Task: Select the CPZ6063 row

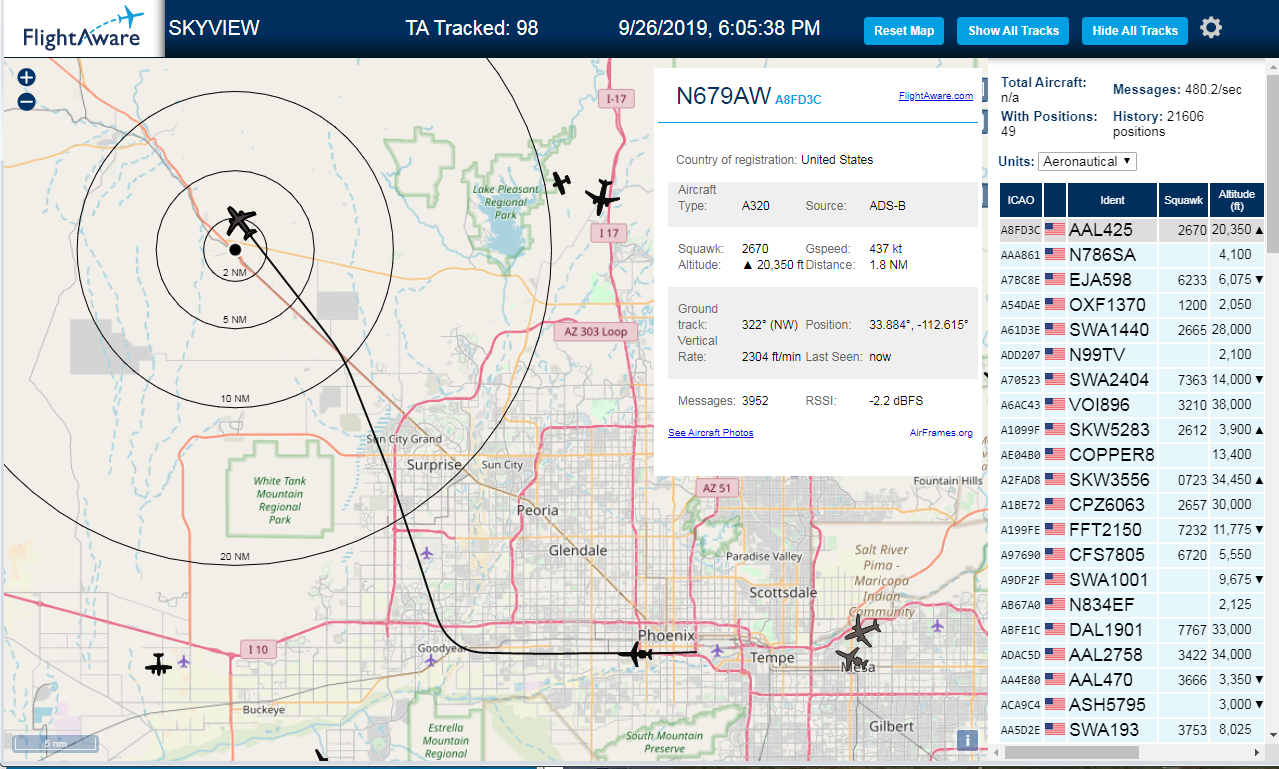Action: click(x=1133, y=505)
